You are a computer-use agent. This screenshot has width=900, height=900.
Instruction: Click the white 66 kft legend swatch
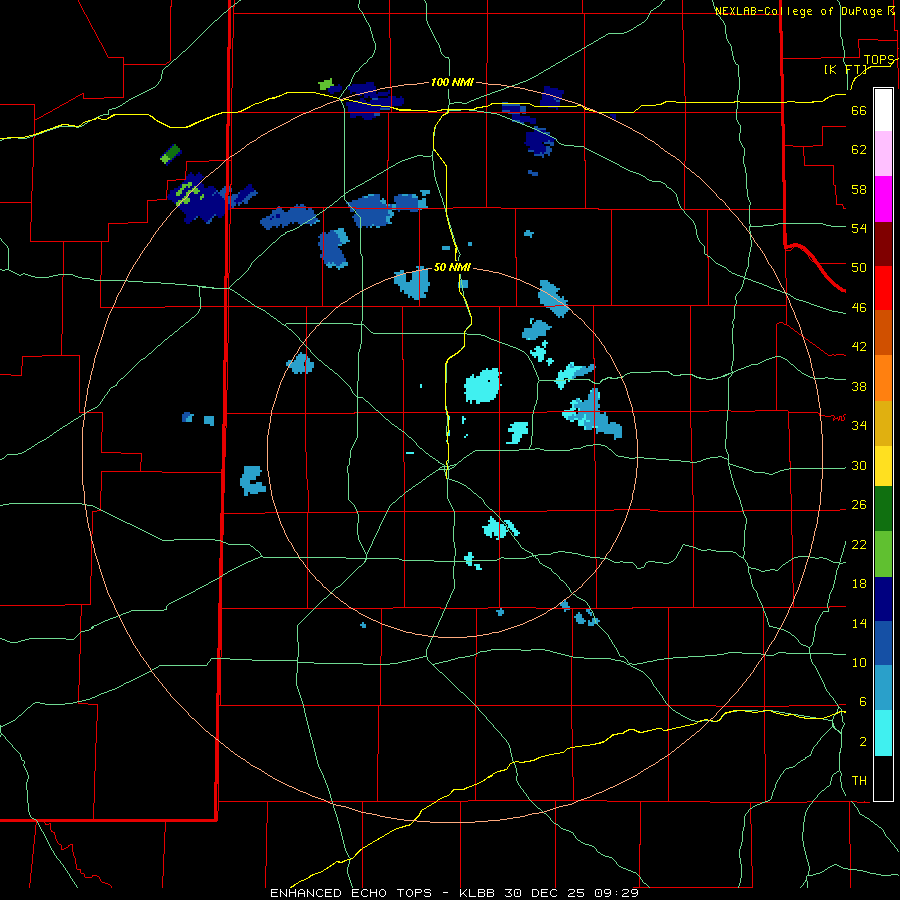(x=883, y=110)
